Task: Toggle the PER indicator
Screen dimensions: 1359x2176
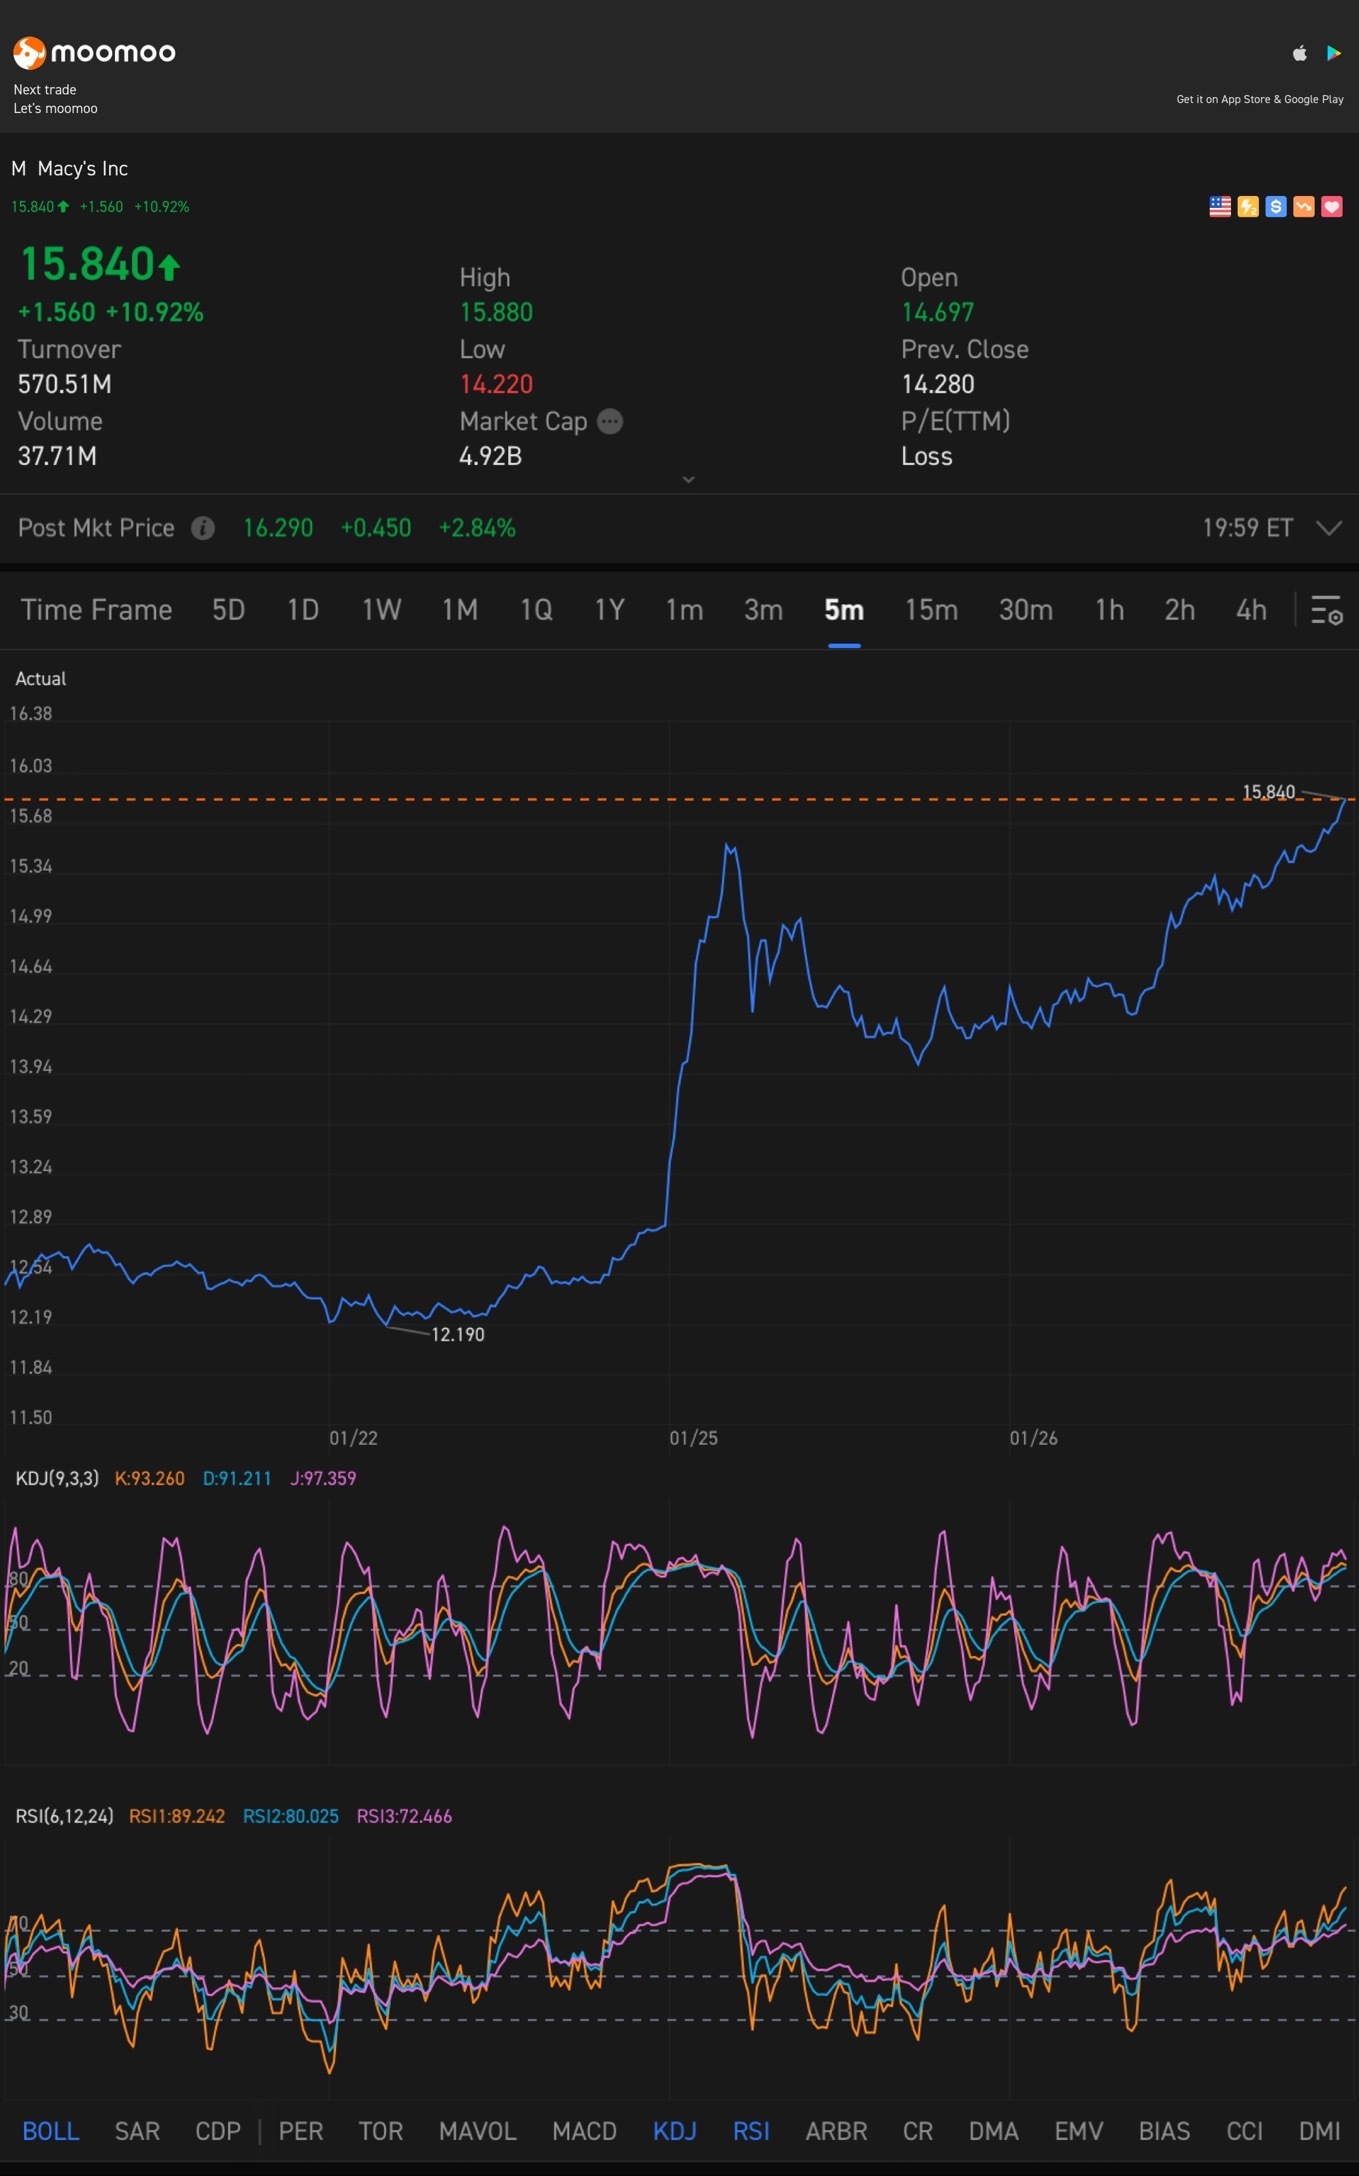Action: tap(301, 2131)
